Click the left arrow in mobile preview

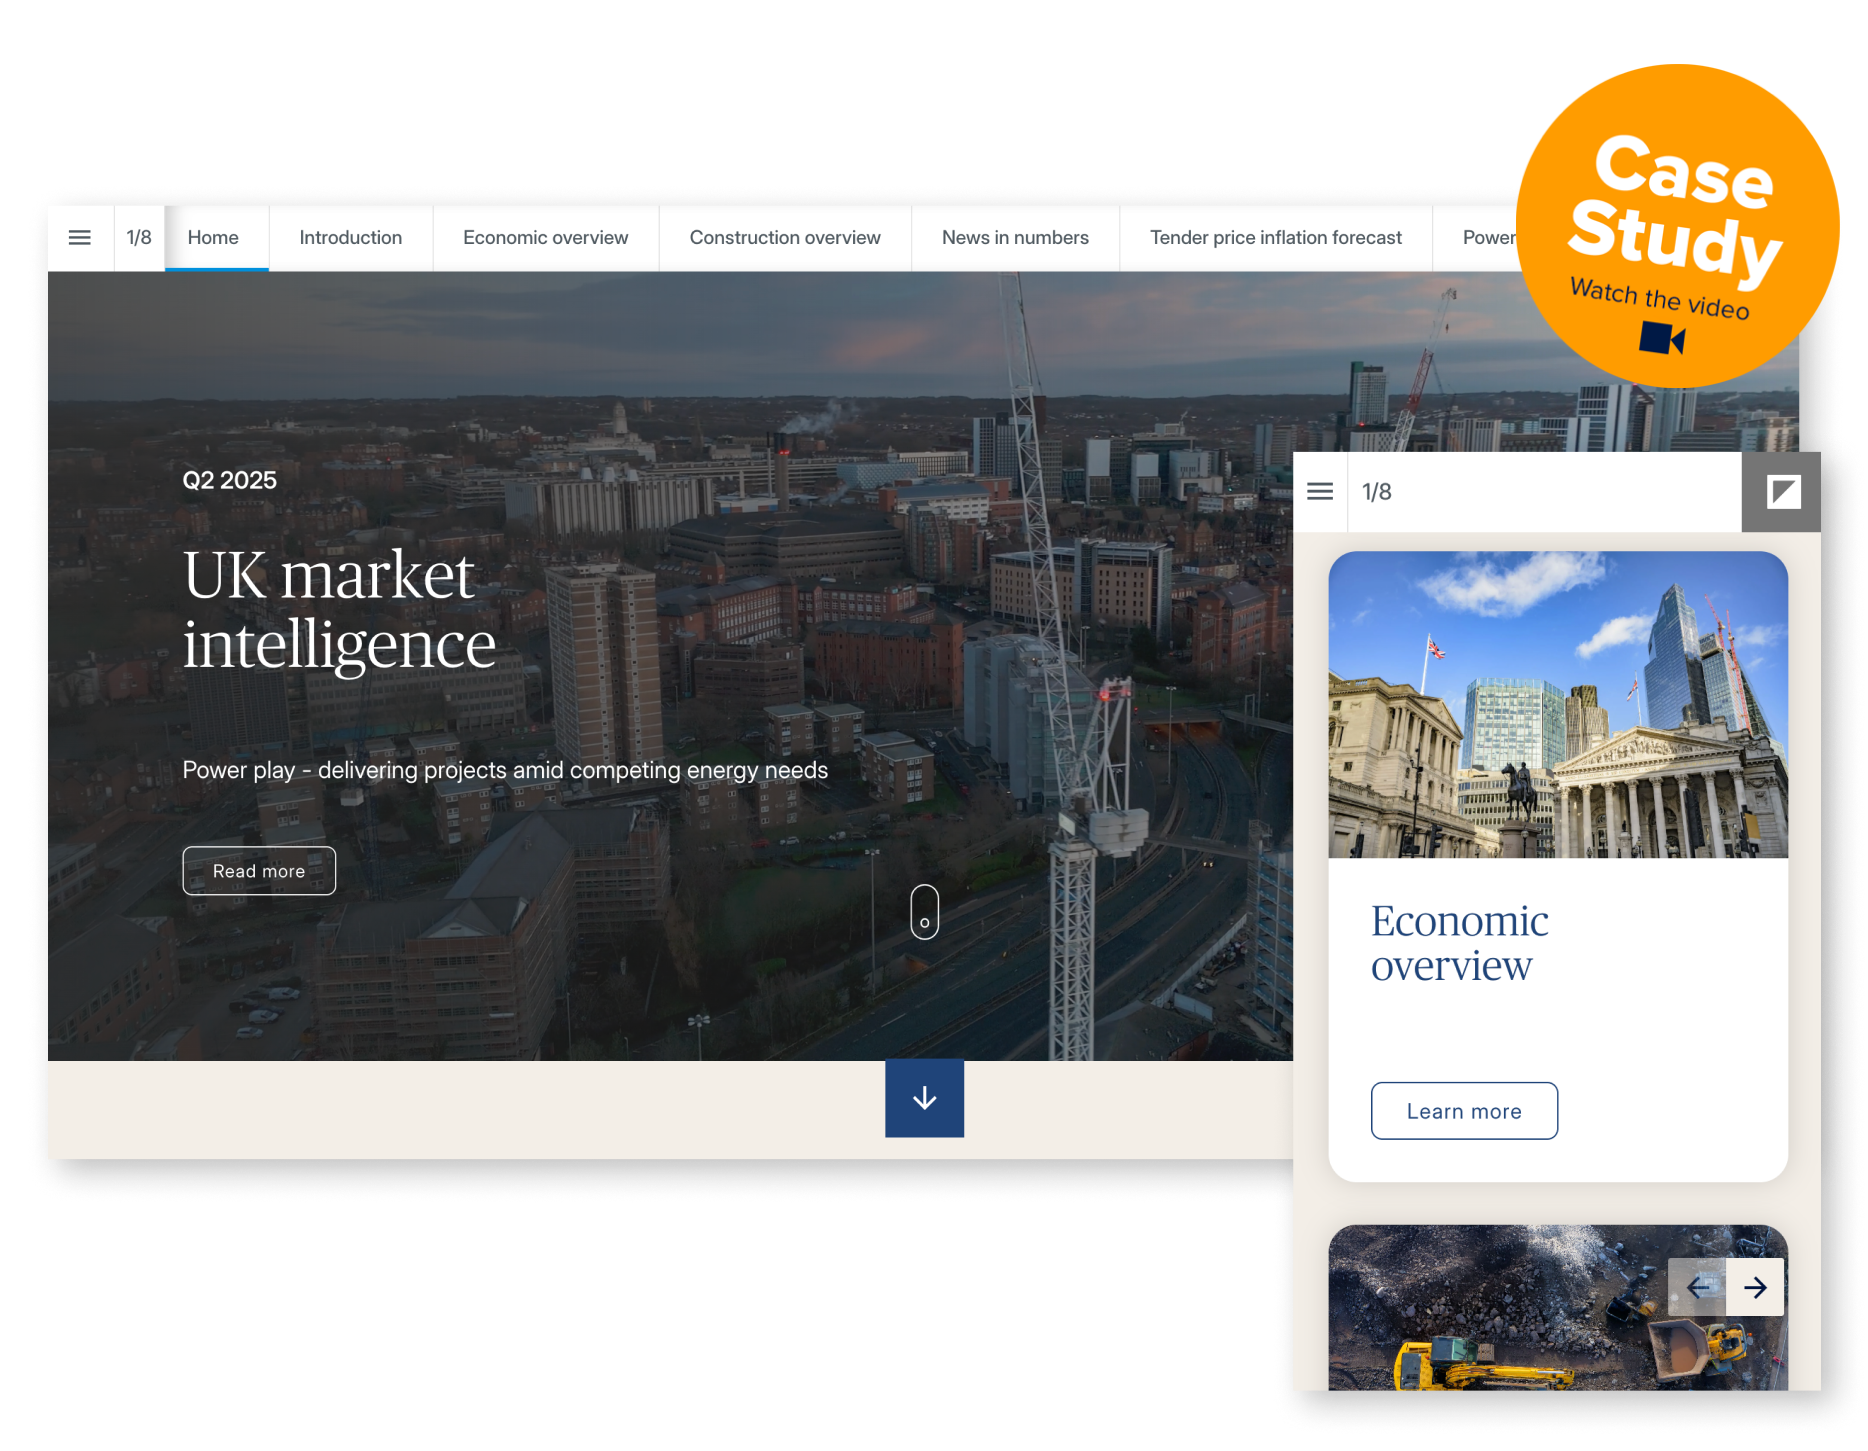point(1697,1287)
